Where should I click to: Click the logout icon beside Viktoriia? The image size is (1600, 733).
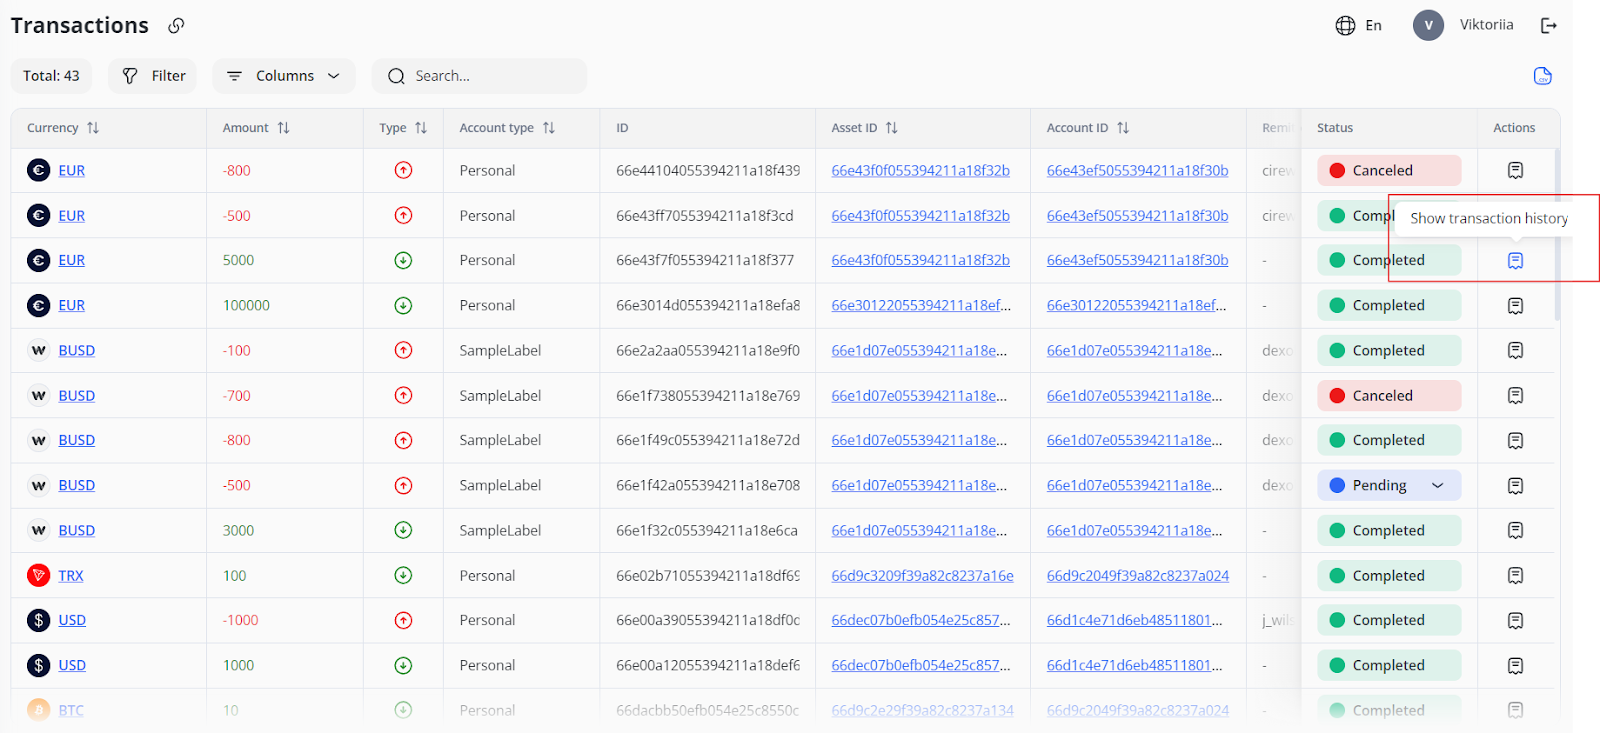1548,26
